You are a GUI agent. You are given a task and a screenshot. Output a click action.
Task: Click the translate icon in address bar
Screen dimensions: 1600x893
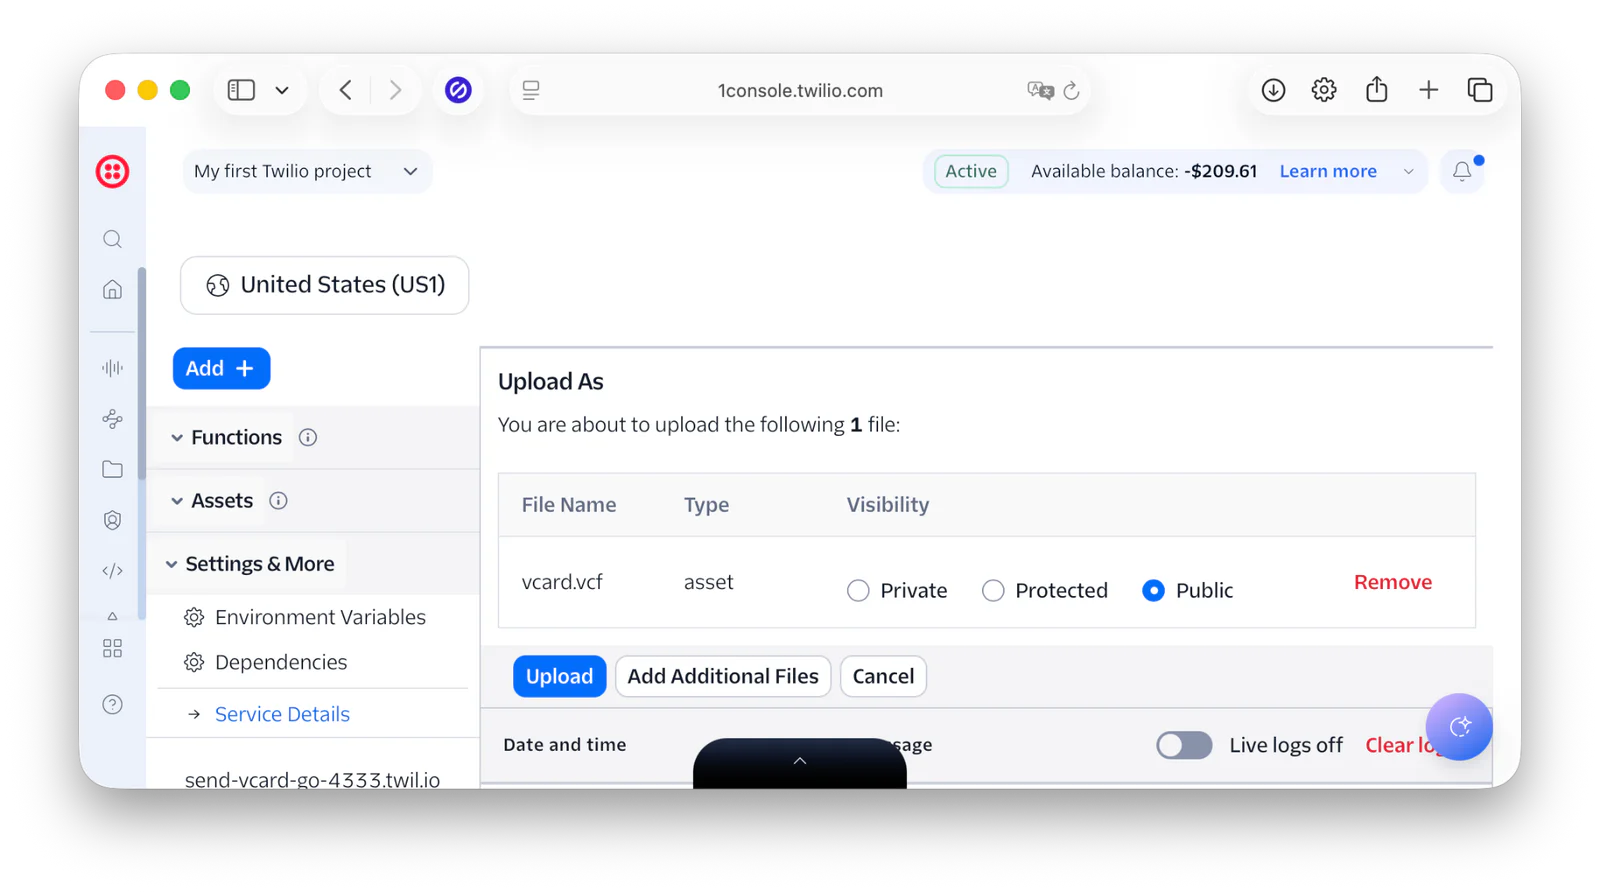pos(1040,90)
